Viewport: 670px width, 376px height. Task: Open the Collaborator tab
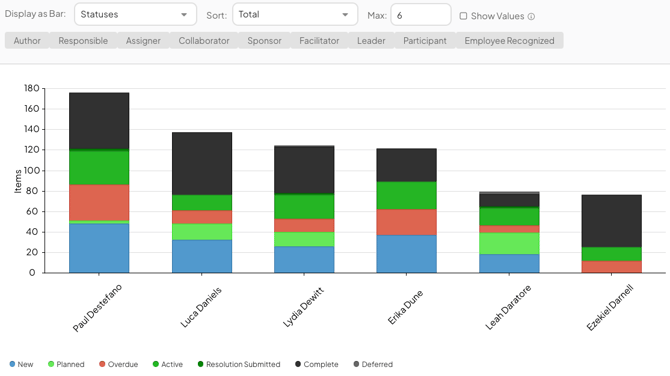[x=204, y=41]
